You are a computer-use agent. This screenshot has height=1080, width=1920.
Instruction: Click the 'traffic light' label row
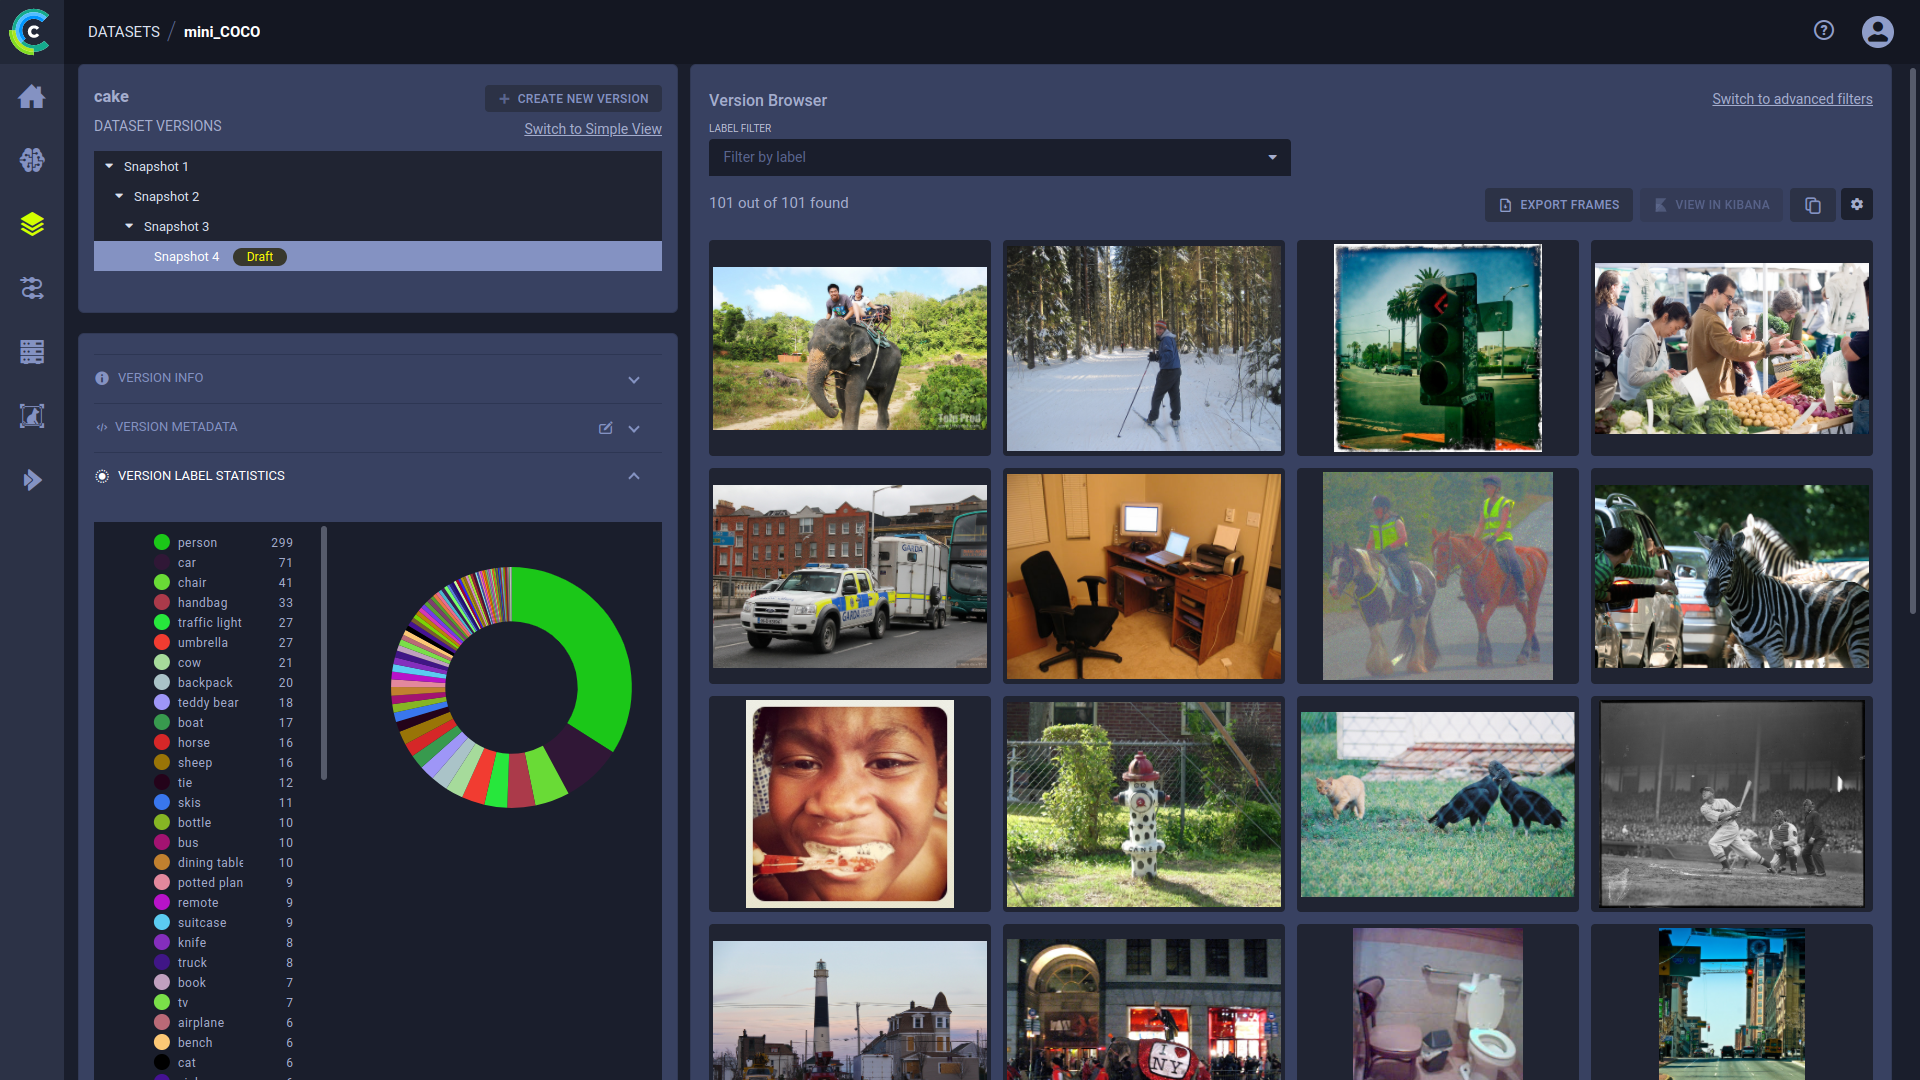224,622
